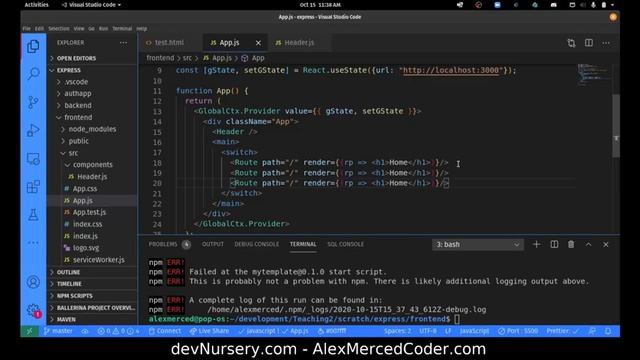Open the Search view icon
This screenshot has width=640, height=360.
(33, 74)
